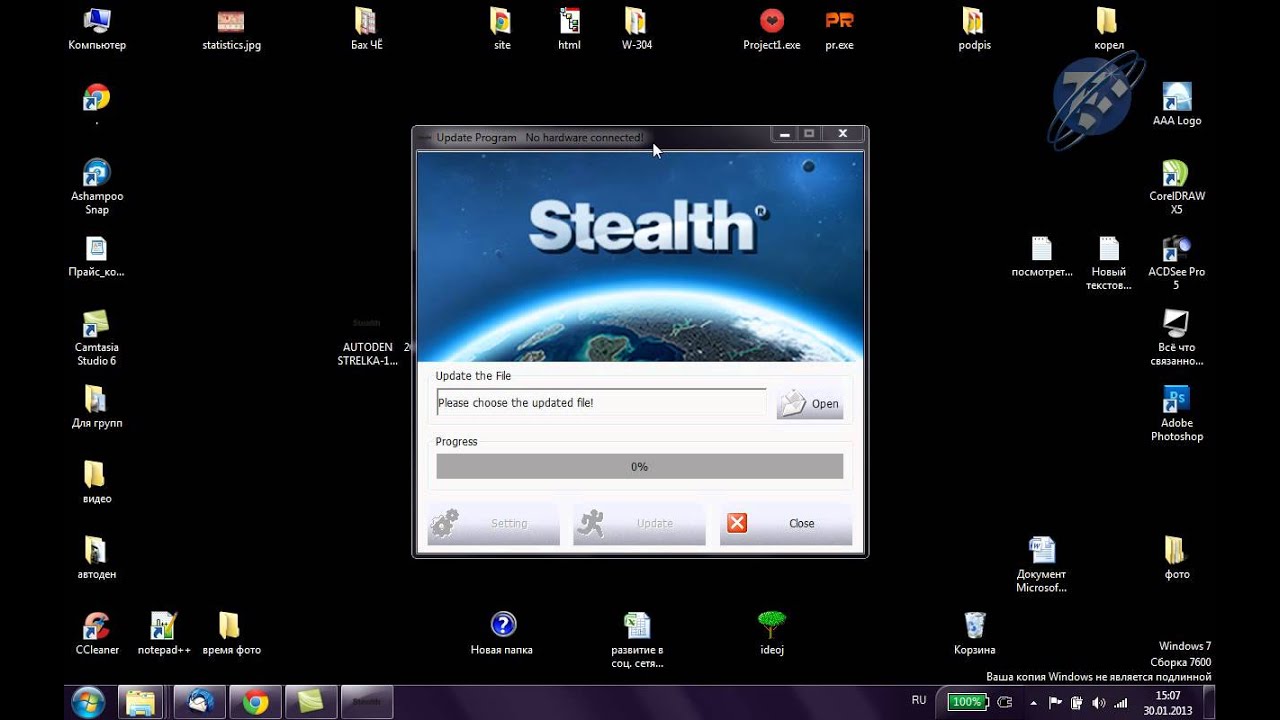This screenshot has height=720, width=1280.
Task: Minimize the Update Program window
Action: pos(784,133)
